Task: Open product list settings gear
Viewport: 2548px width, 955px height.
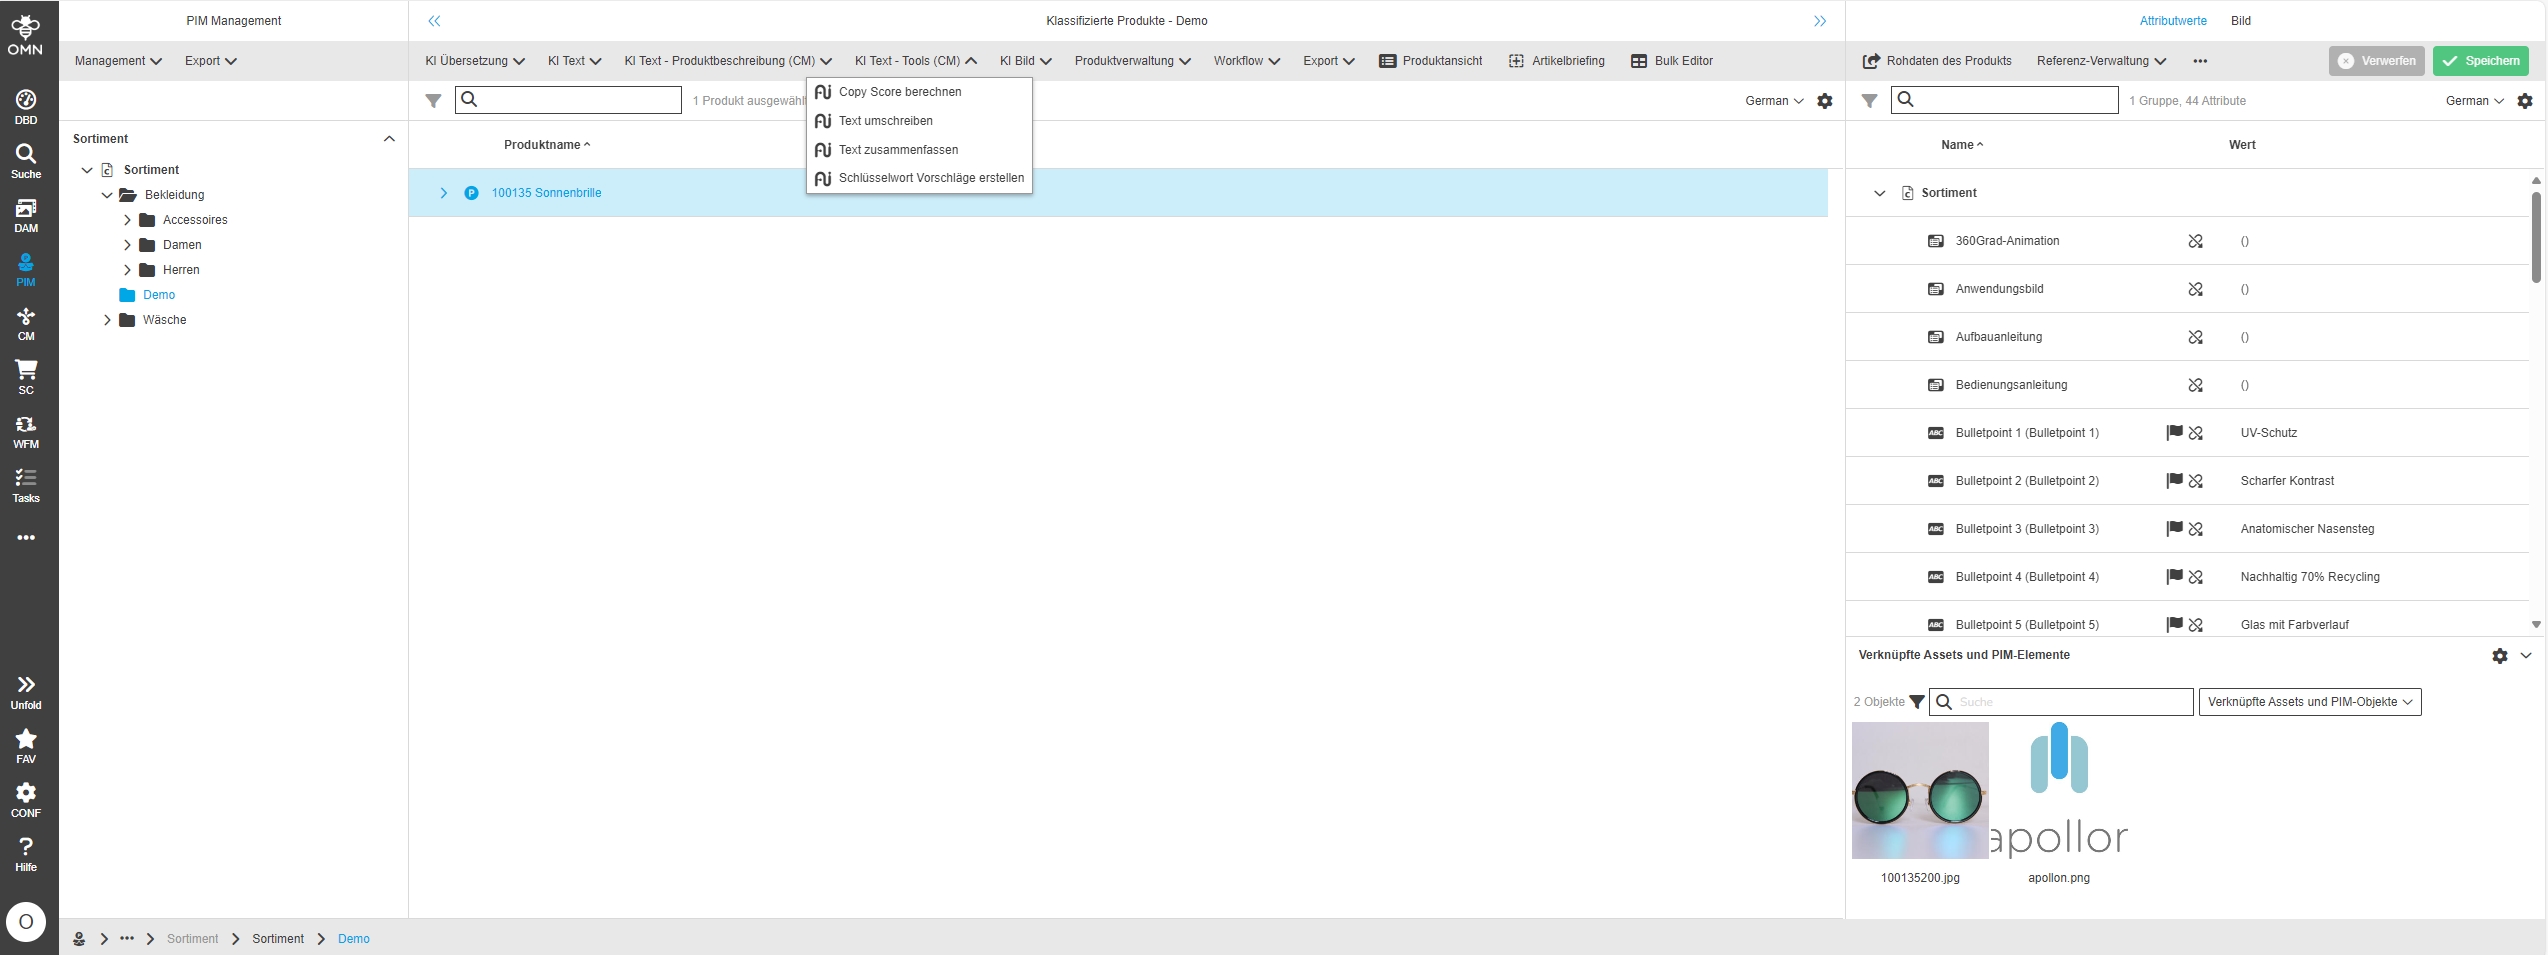Action: point(1825,101)
